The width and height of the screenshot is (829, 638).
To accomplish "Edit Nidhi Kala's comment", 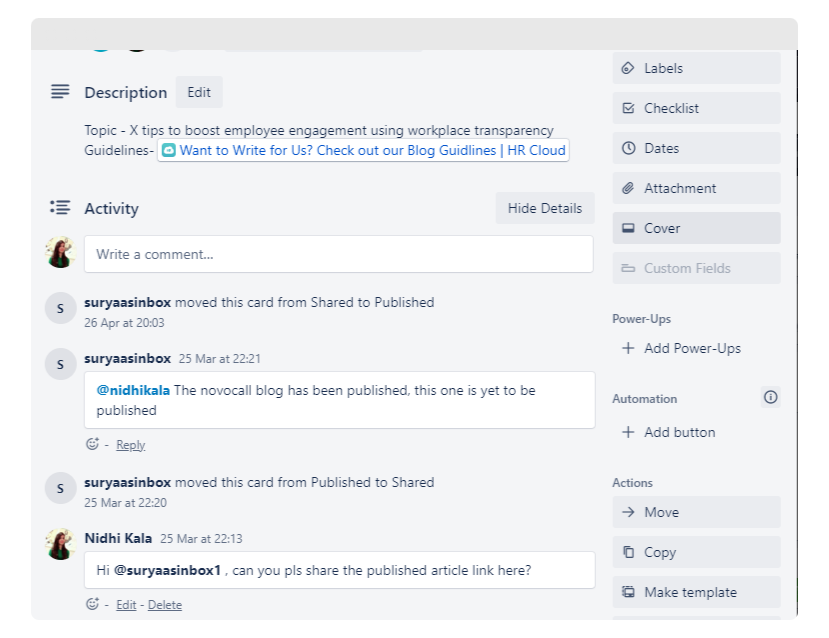I will point(126,605).
